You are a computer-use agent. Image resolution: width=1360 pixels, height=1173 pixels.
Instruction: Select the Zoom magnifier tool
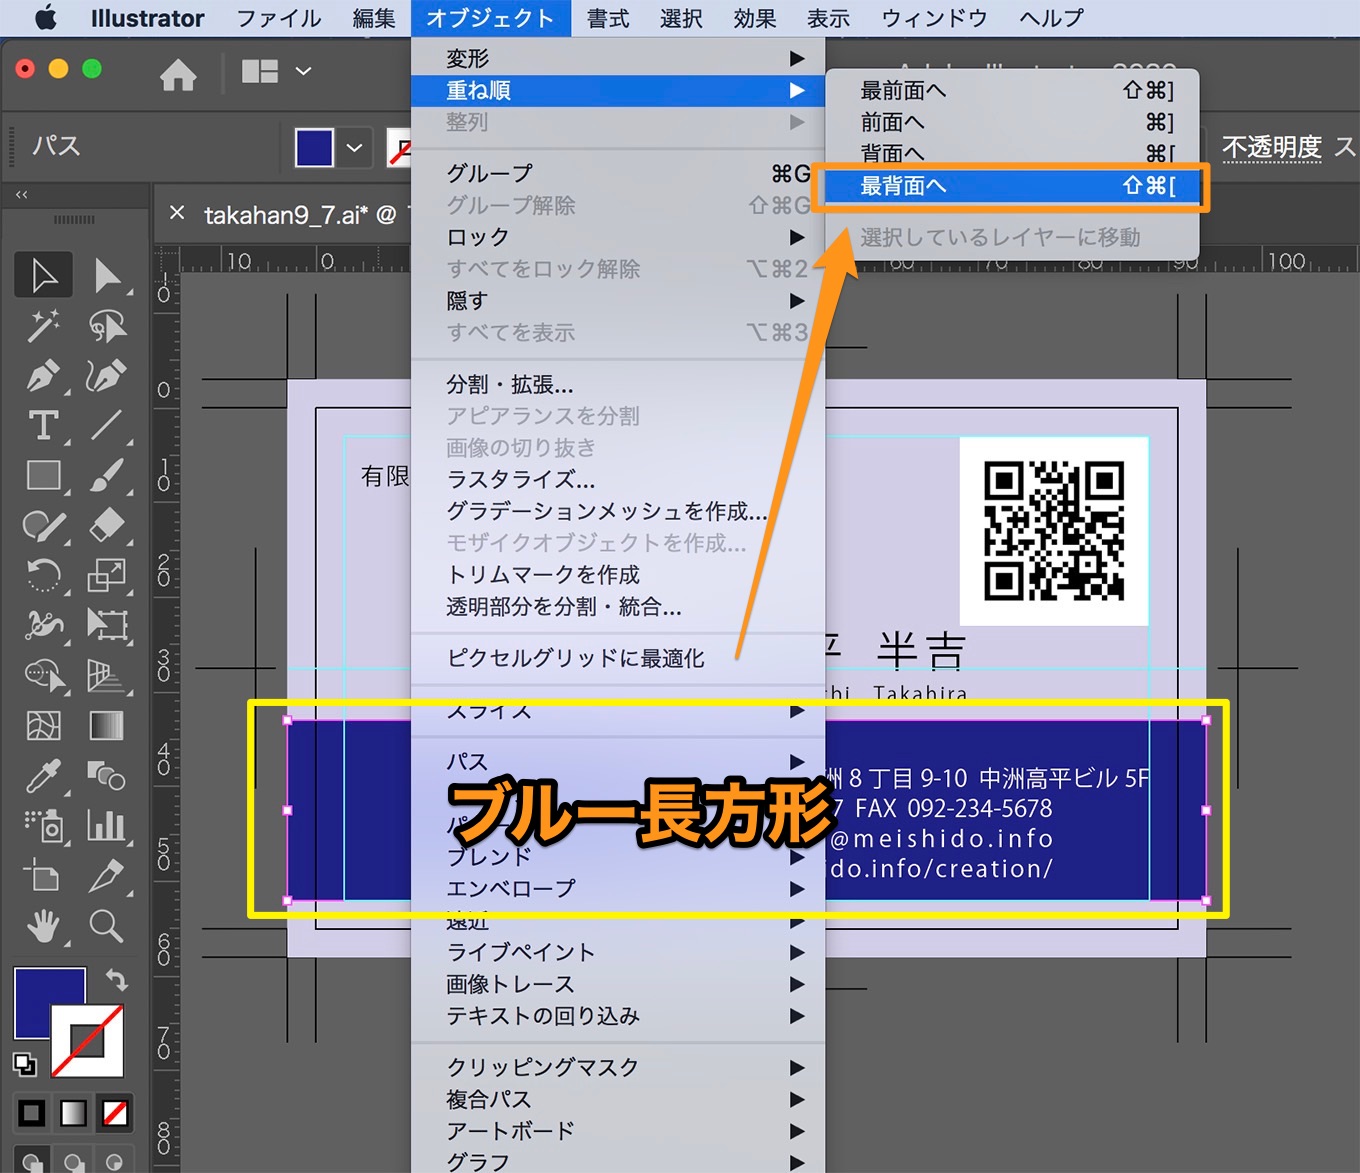107,926
